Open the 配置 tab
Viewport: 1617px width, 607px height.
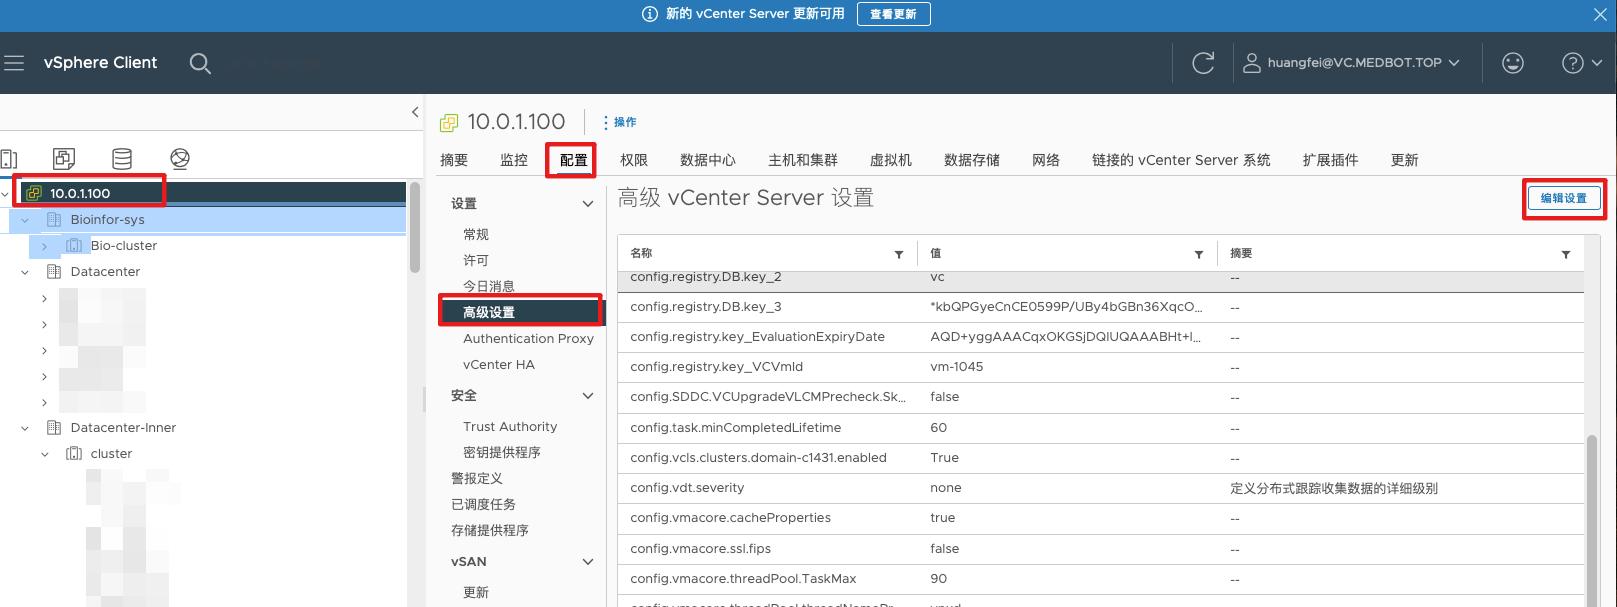coord(574,160)
